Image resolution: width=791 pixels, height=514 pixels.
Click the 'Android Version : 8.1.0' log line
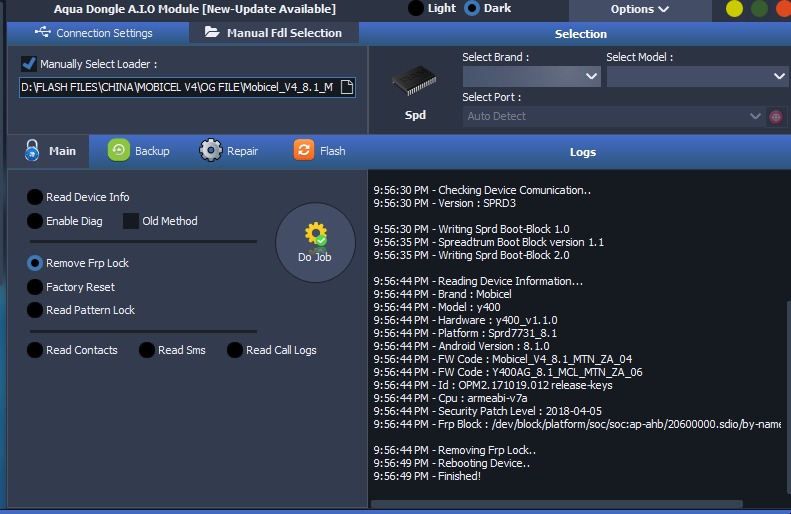[x=462, y=346]
